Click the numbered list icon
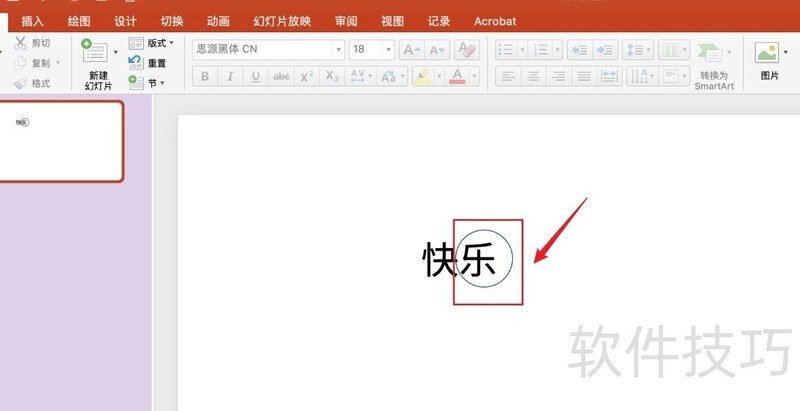 point(541,50)
